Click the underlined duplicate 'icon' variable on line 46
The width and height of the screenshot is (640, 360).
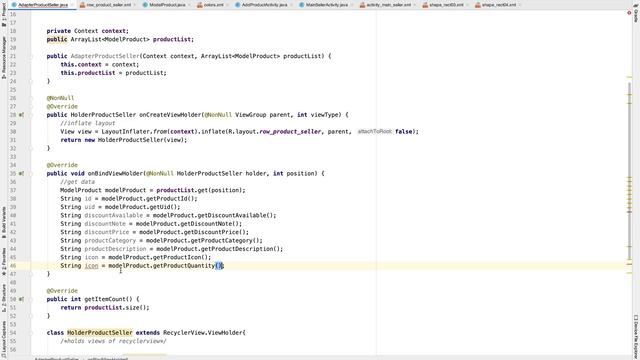coord(91,266)
